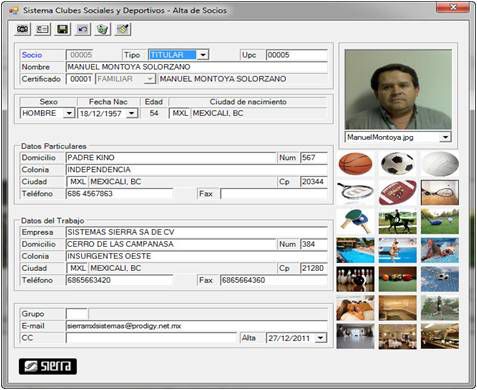
Task: Open the ManuelMontoya.jpg photo file dropdown
Action: click(445, 137)
